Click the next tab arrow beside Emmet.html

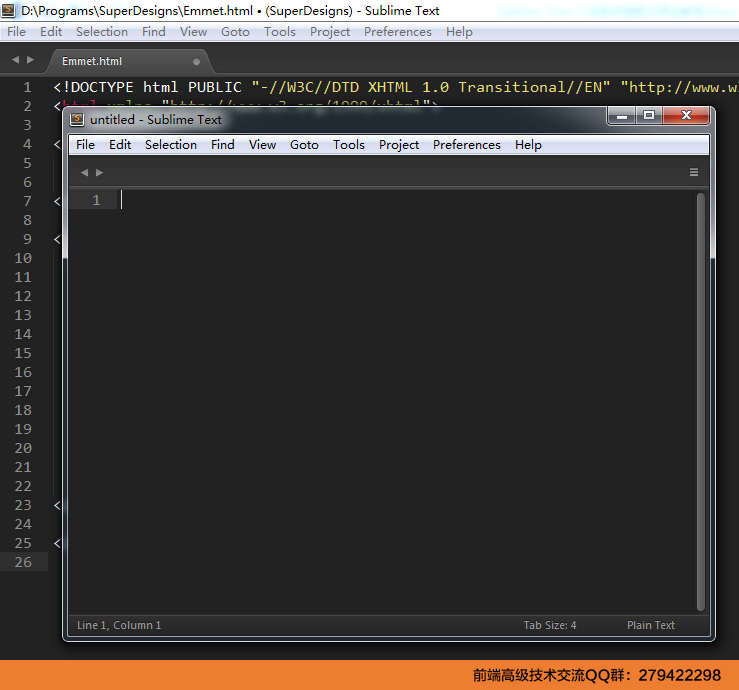click(31, 59)
